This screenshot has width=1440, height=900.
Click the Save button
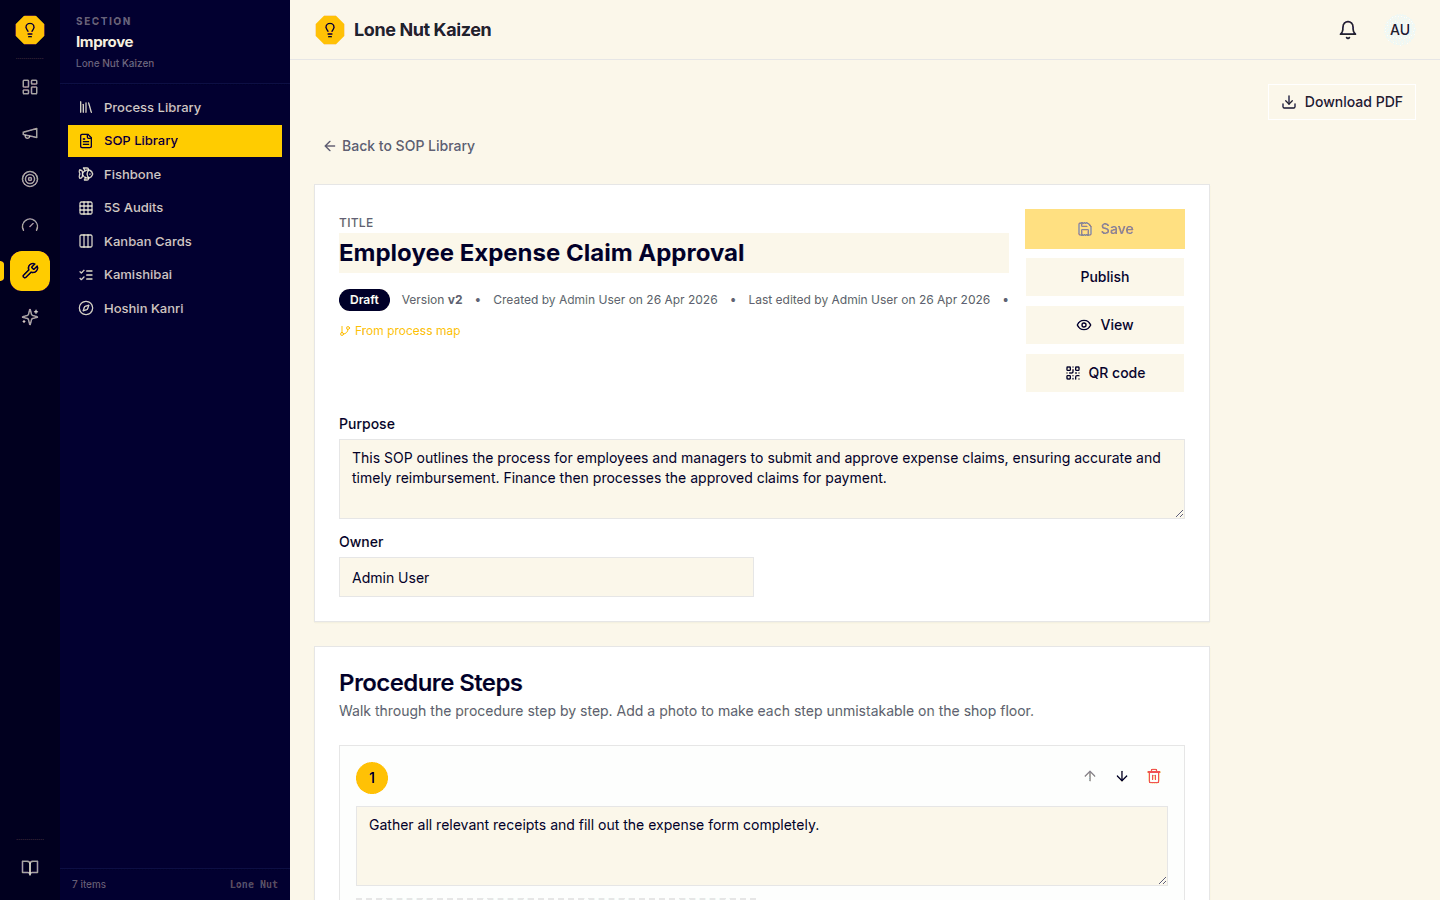(x=1105, y=229)
